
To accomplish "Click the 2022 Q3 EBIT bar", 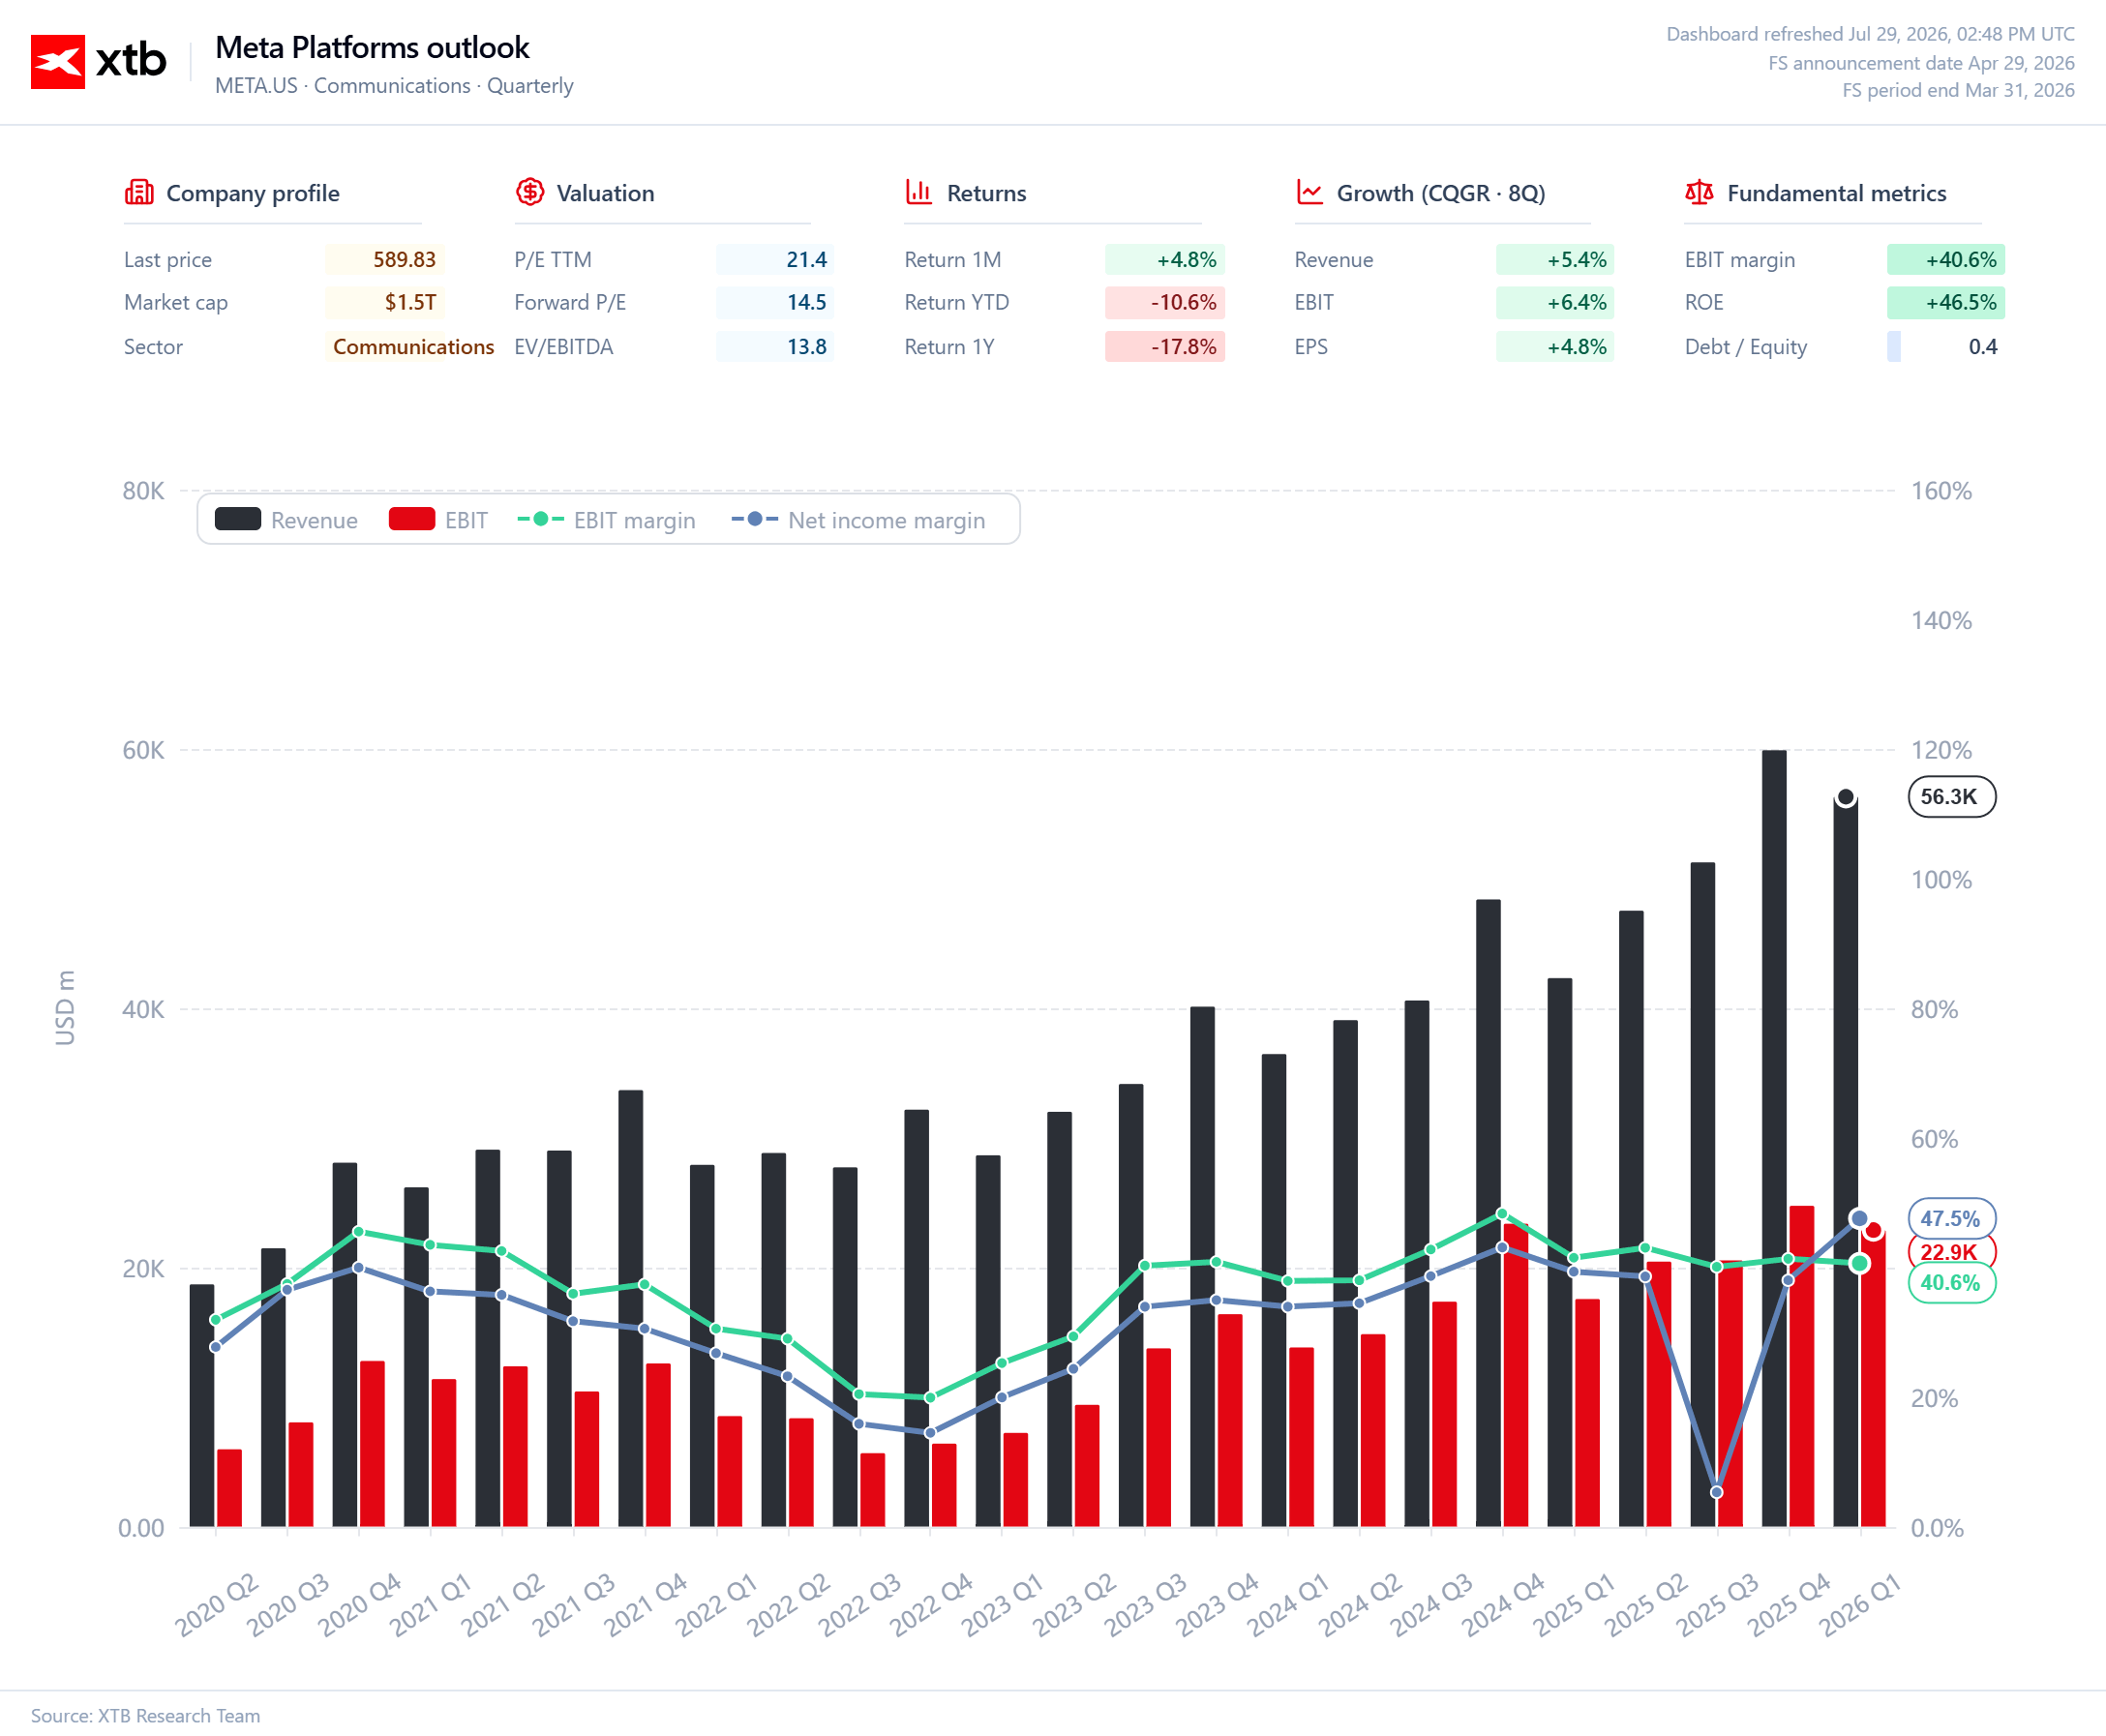I will click(873, 1490).
